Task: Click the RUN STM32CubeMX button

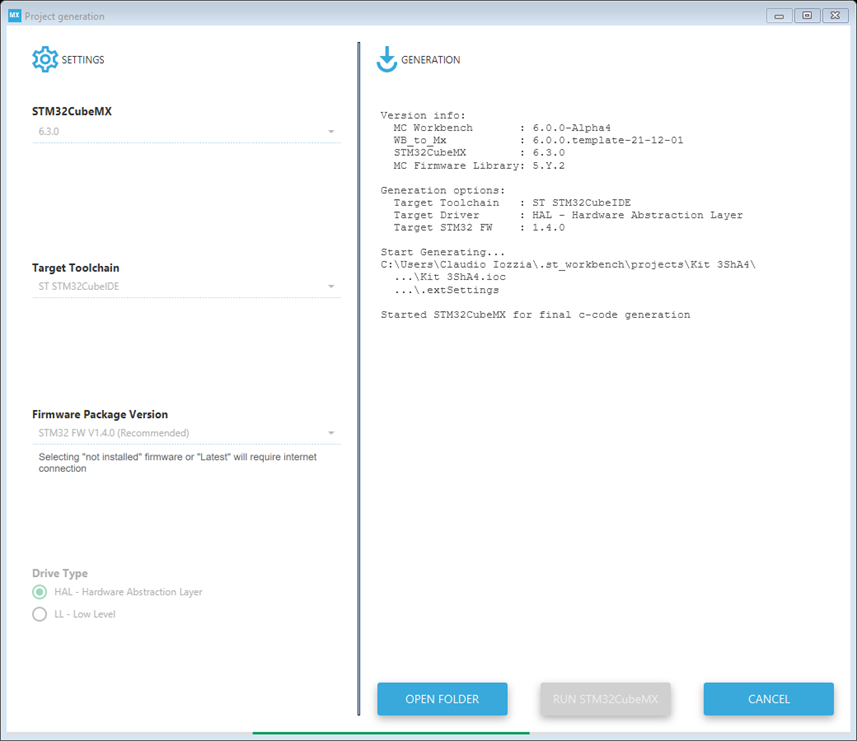Action: coord(606,699)
